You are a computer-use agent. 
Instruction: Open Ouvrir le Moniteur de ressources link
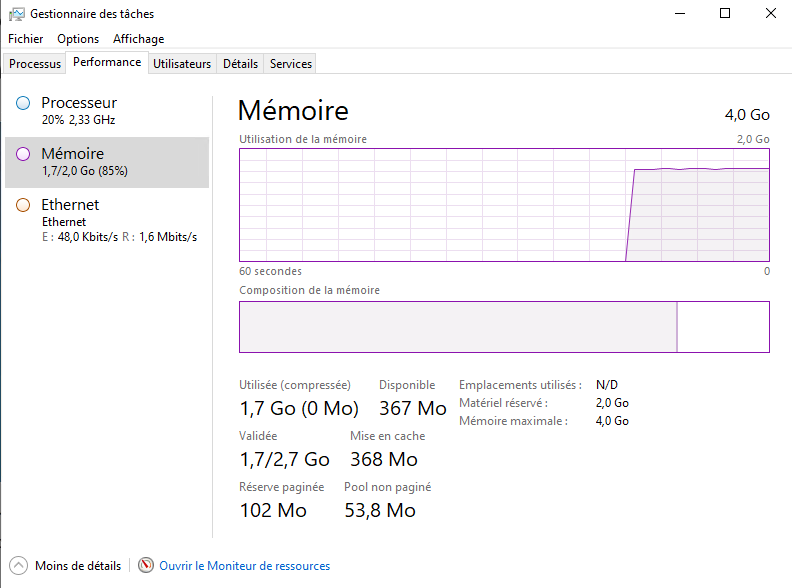pyautogui.click(x=244, y=566)
